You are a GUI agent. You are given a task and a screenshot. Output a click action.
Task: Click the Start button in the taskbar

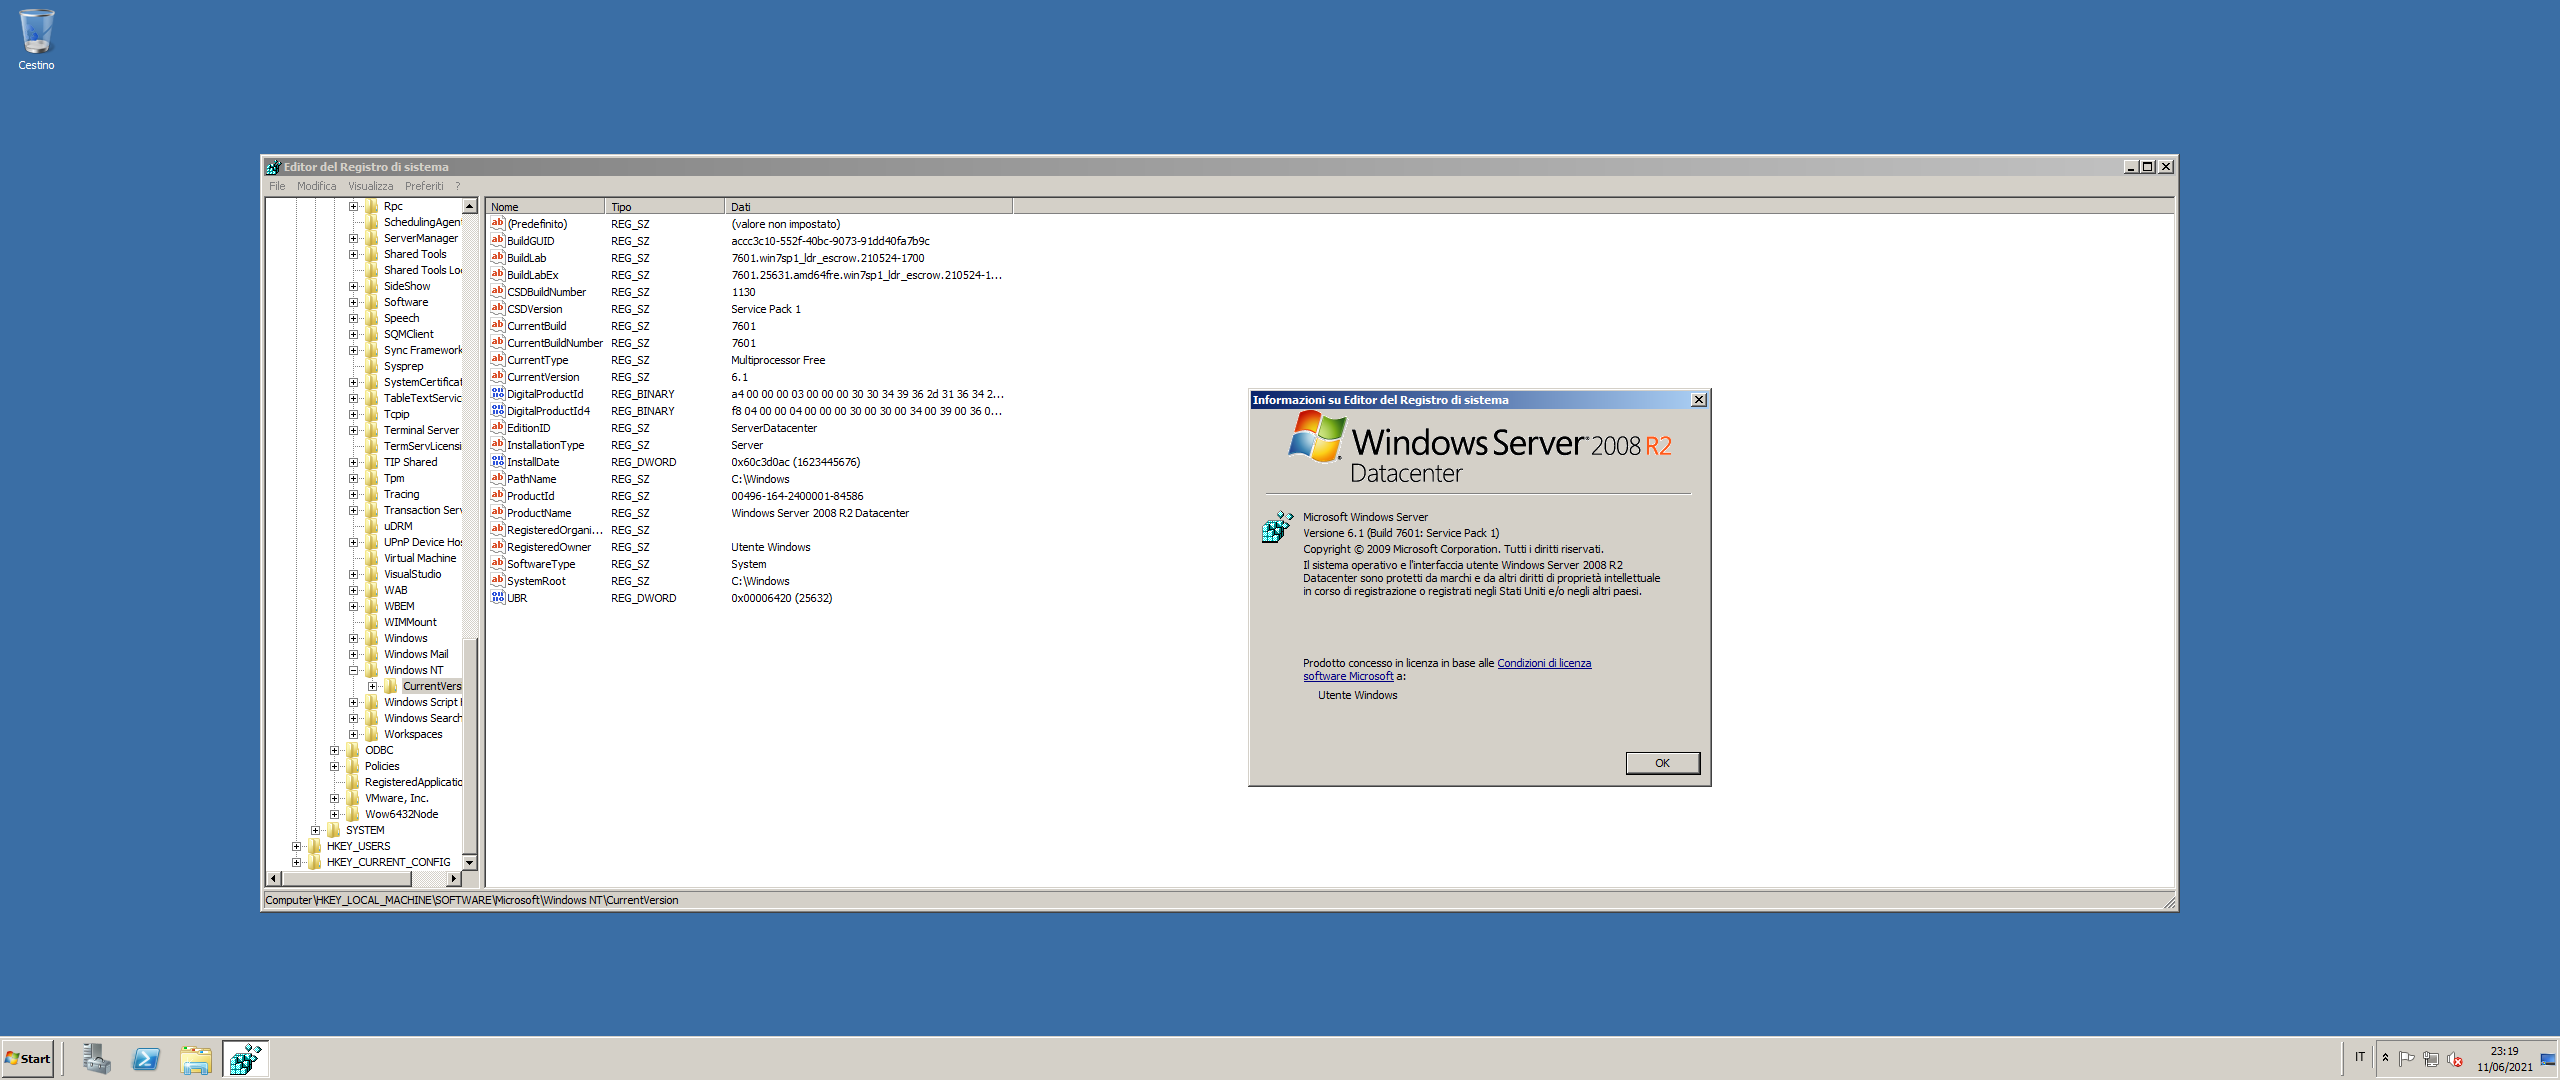(28, 1059)
